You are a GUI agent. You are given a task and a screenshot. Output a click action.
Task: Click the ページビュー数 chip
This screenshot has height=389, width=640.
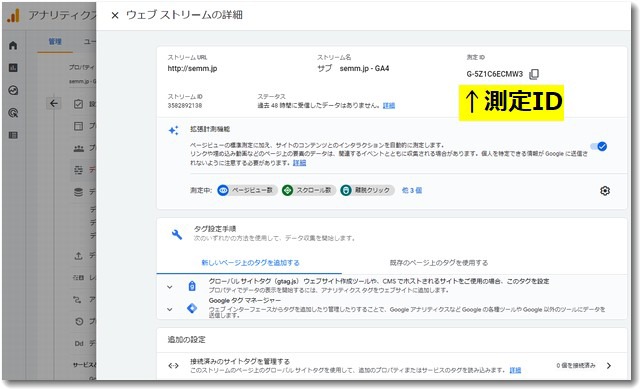[247, 190]
